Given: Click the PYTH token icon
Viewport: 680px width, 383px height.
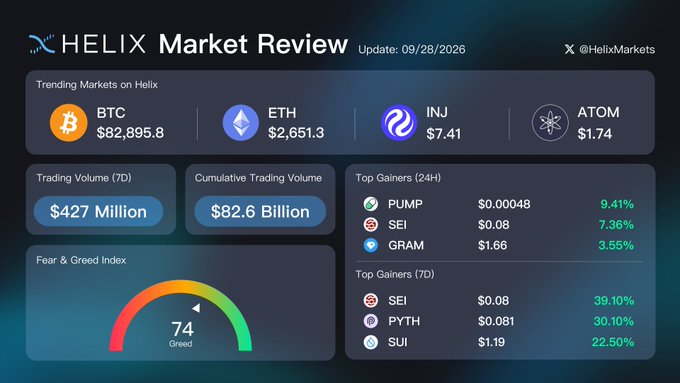Looking at the screenshot, I should point(371,321).
